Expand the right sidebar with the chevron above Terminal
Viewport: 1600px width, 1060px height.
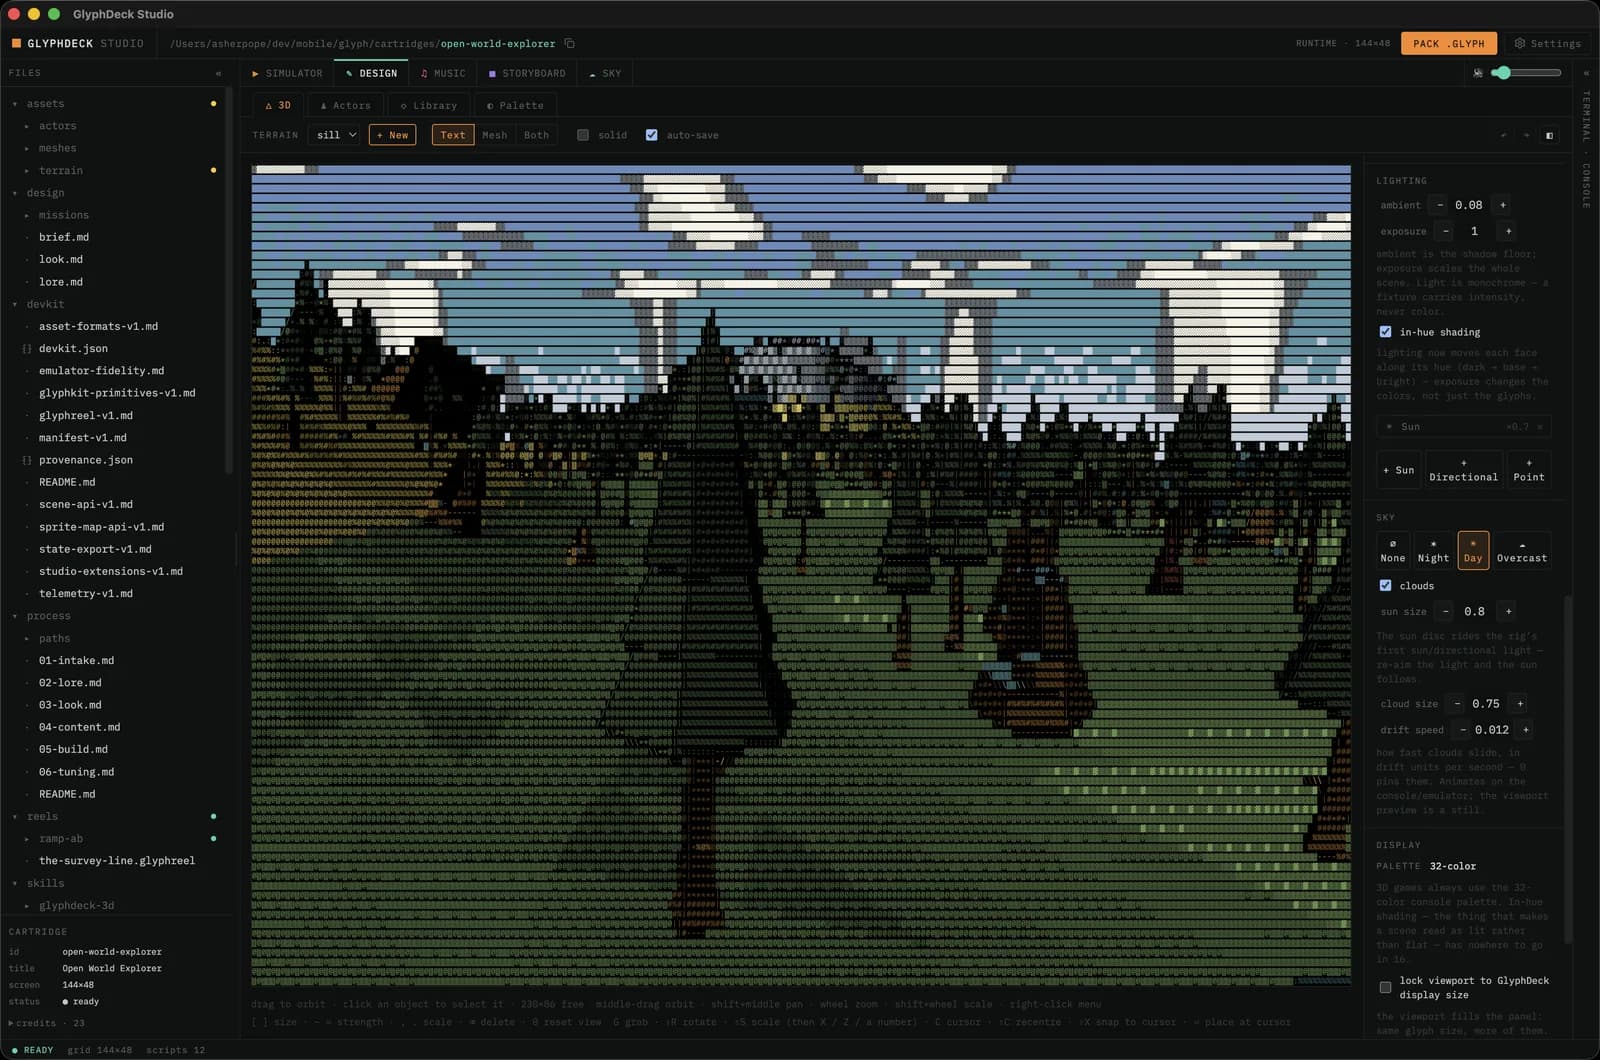[x=1586, y=73]
